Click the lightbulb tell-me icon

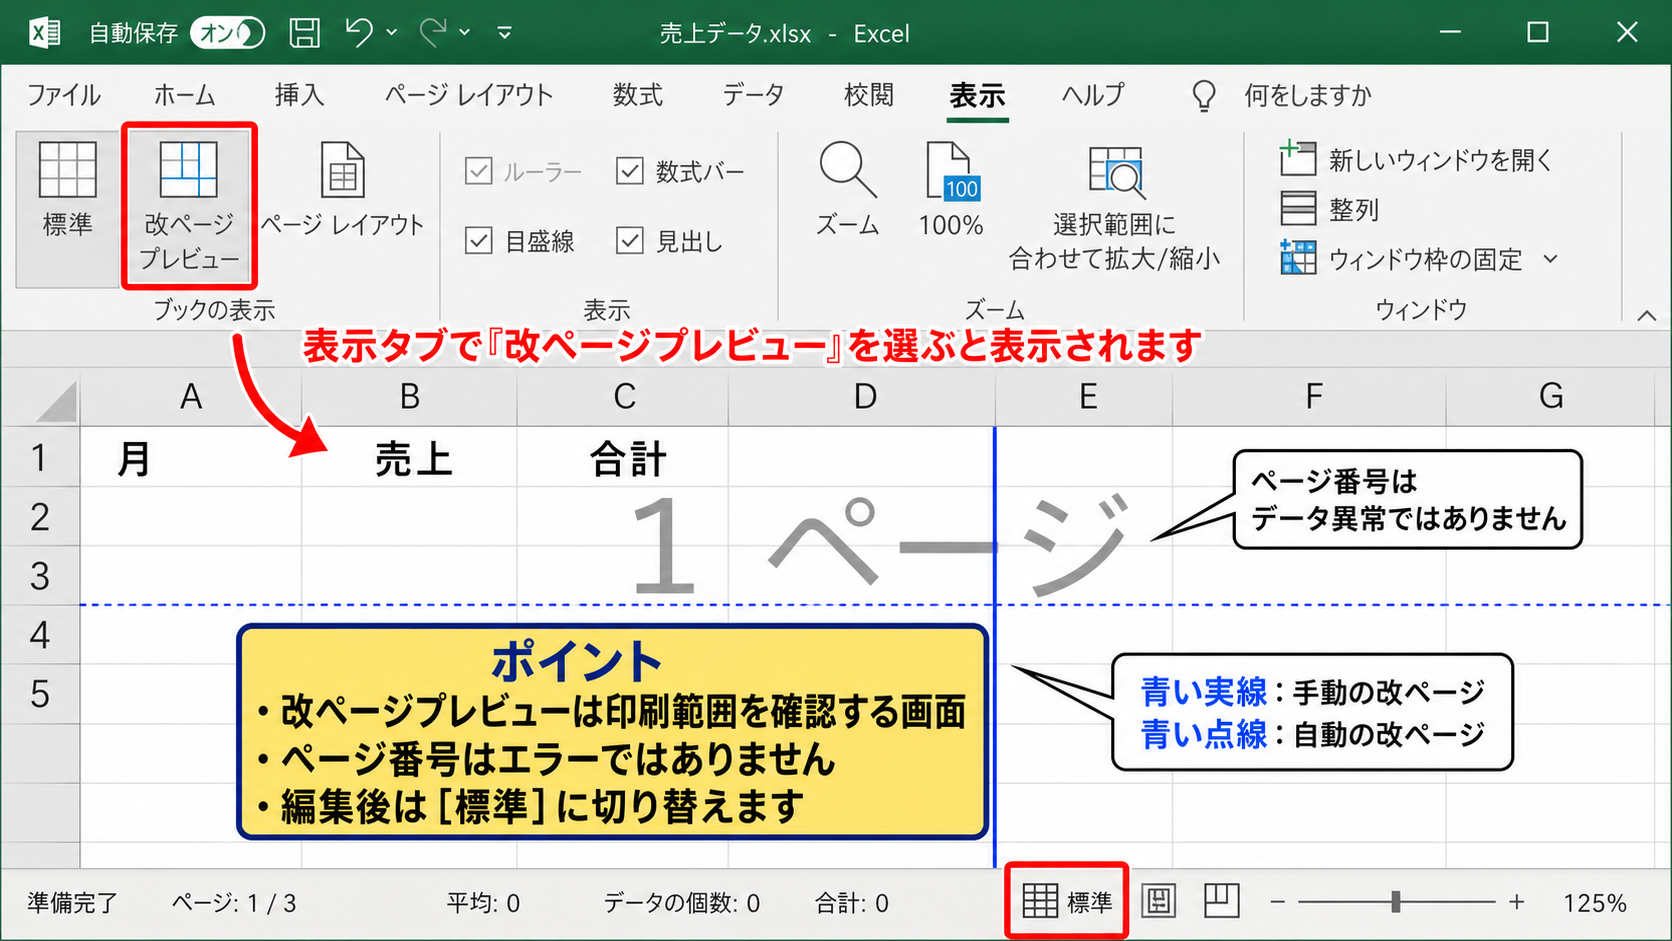1204,96
